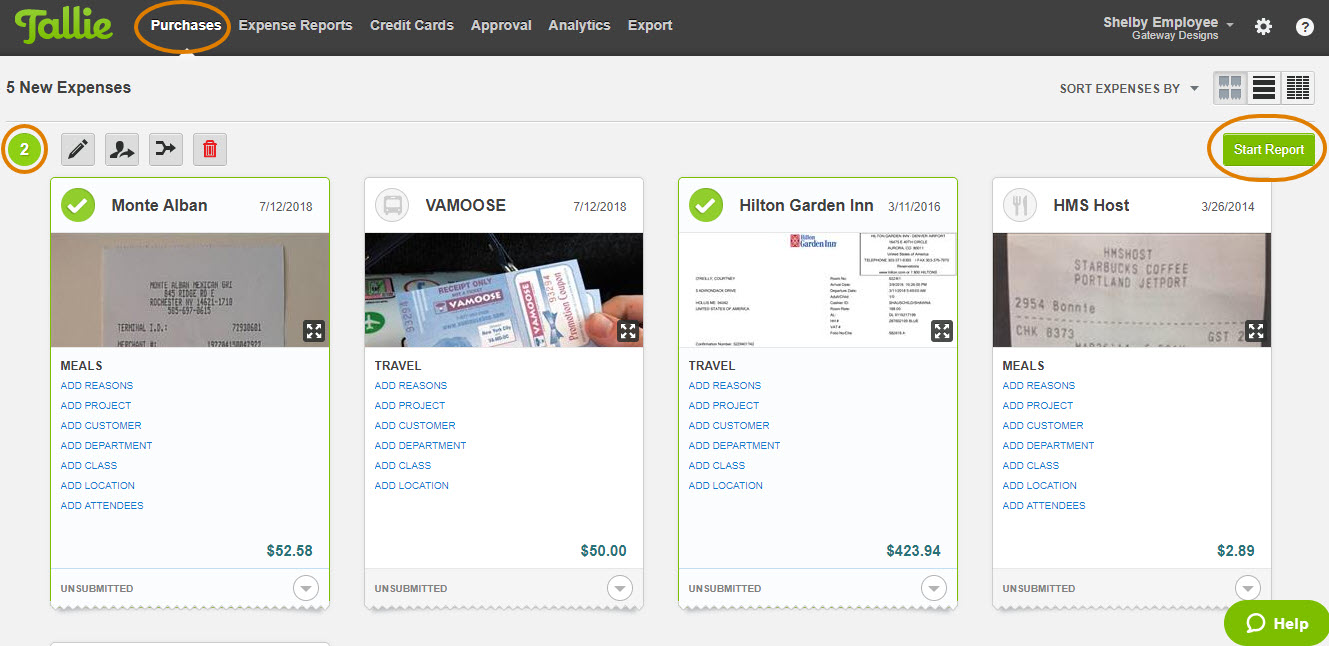This screenshot has height=646, width=1329.
Task: Go to the Analytics tab
Action: pyautogui.click(x=579, y=25)
